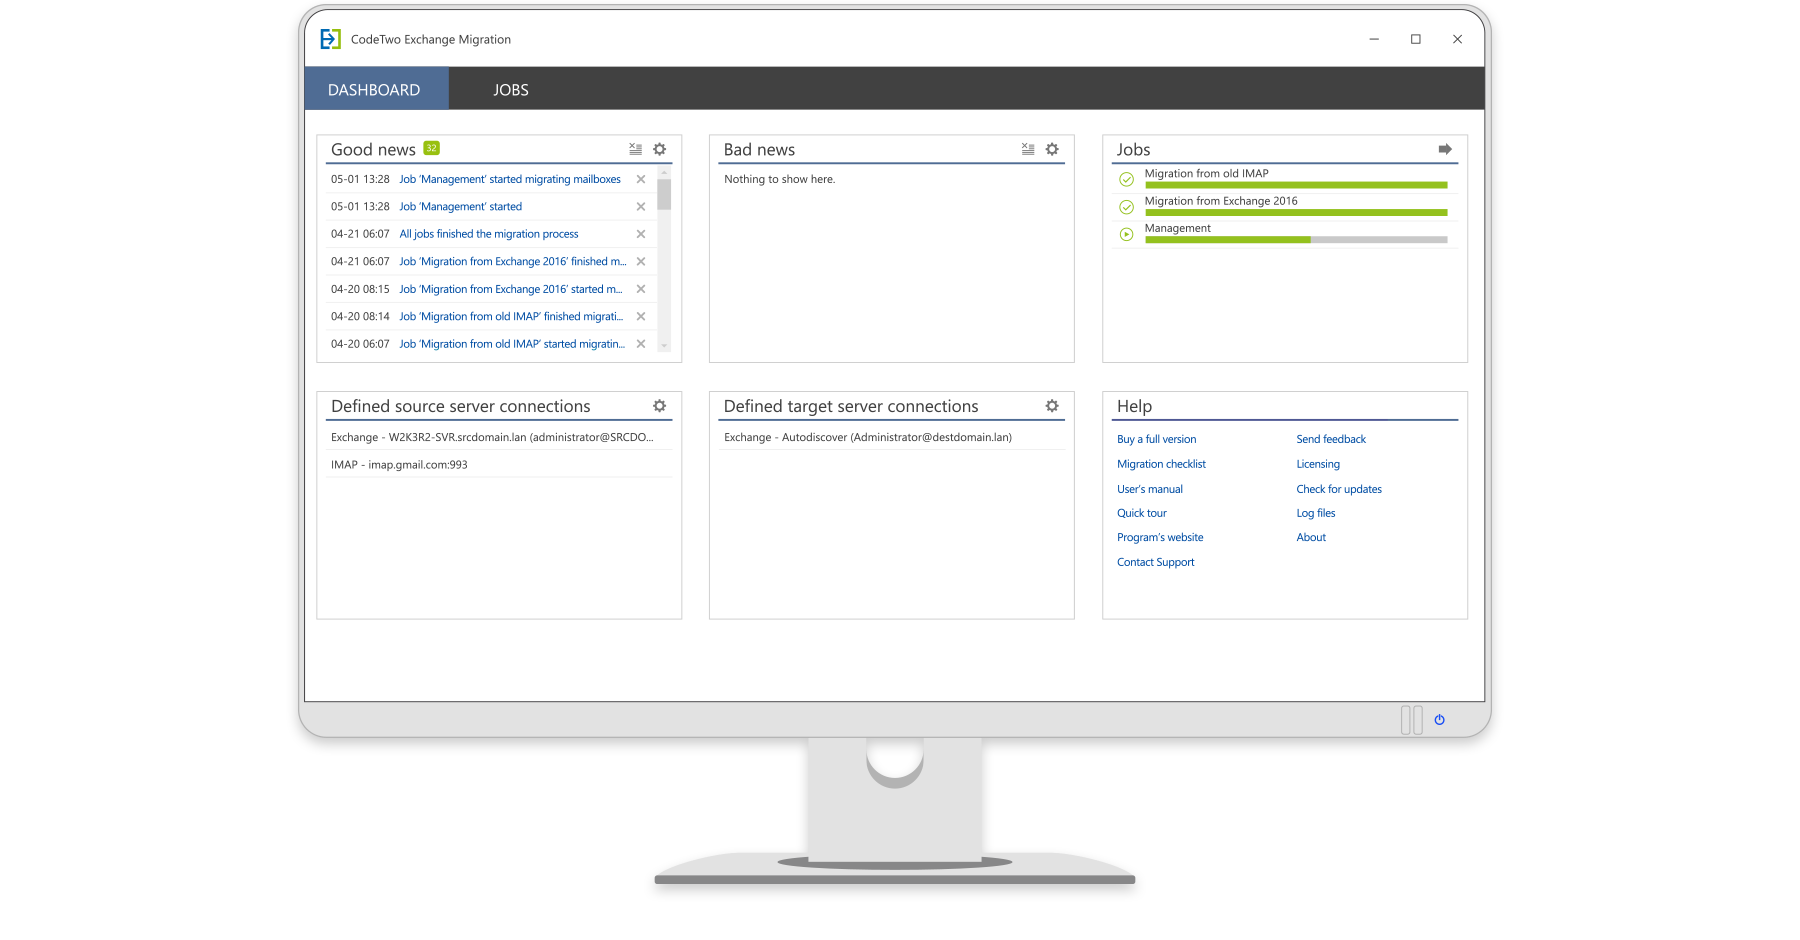This screenshot has height=940, width=1800.
Task: Open the Jobs panel arrow icon
Action: coord(1444,148)
